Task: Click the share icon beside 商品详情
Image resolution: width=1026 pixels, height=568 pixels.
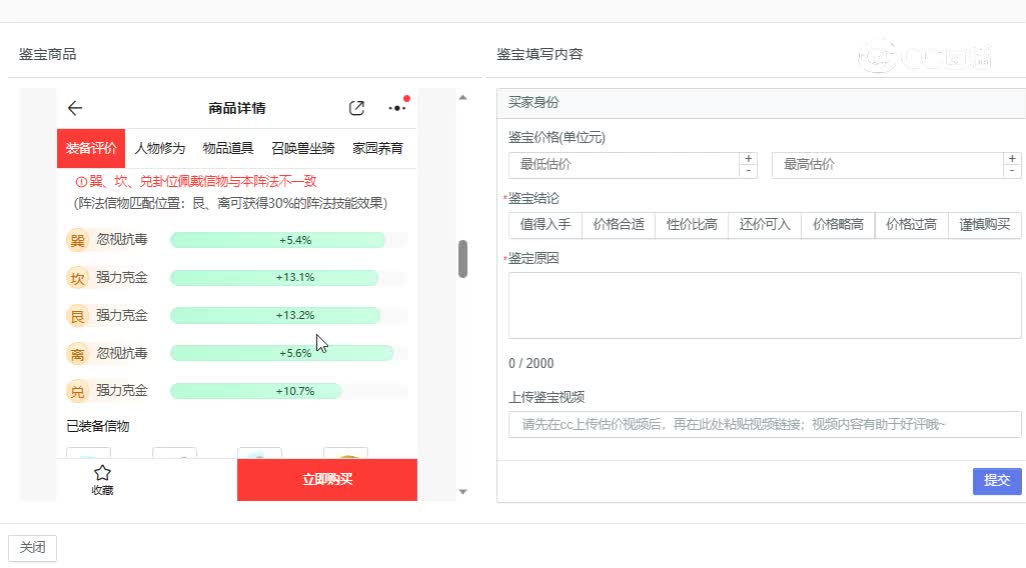Action: point(357,108)
